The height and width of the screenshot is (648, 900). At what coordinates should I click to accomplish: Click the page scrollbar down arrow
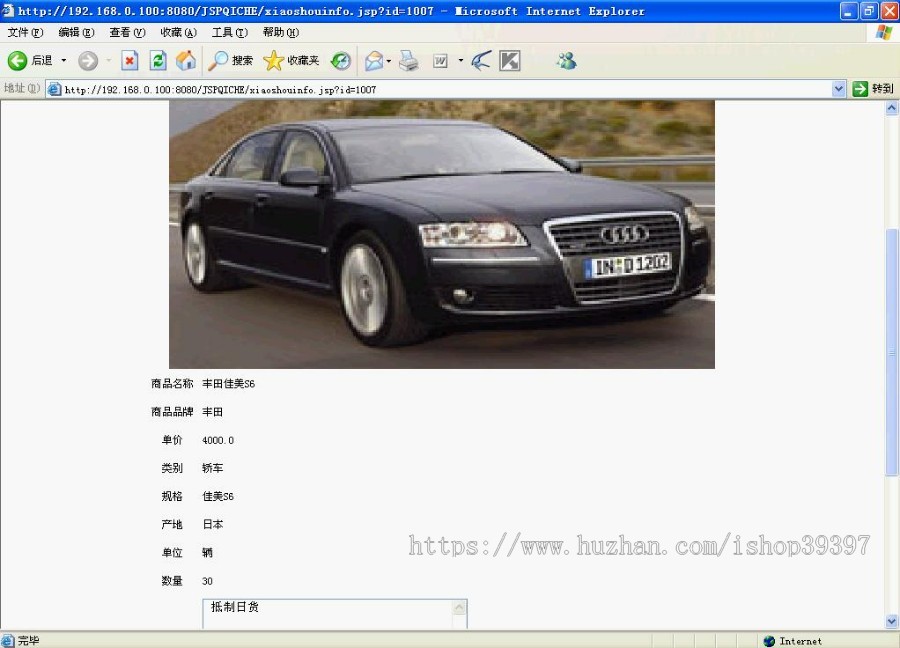click(891, 622)
